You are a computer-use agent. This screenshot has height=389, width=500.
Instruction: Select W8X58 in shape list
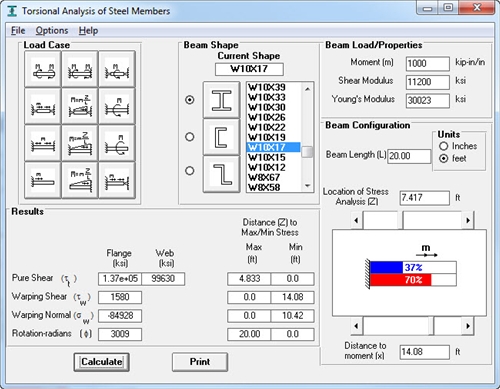[x=274, y=187]
